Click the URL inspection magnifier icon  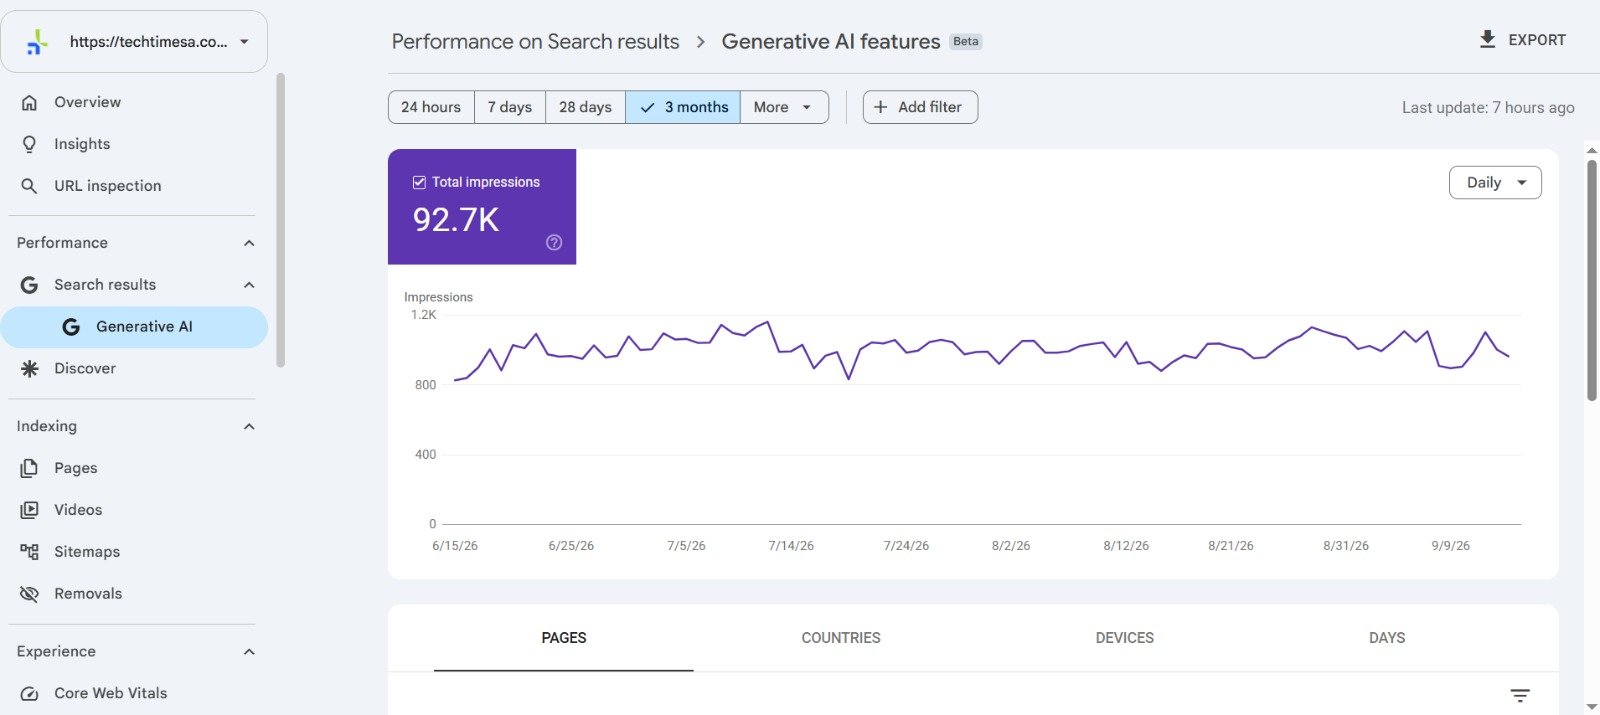(30, 186)
